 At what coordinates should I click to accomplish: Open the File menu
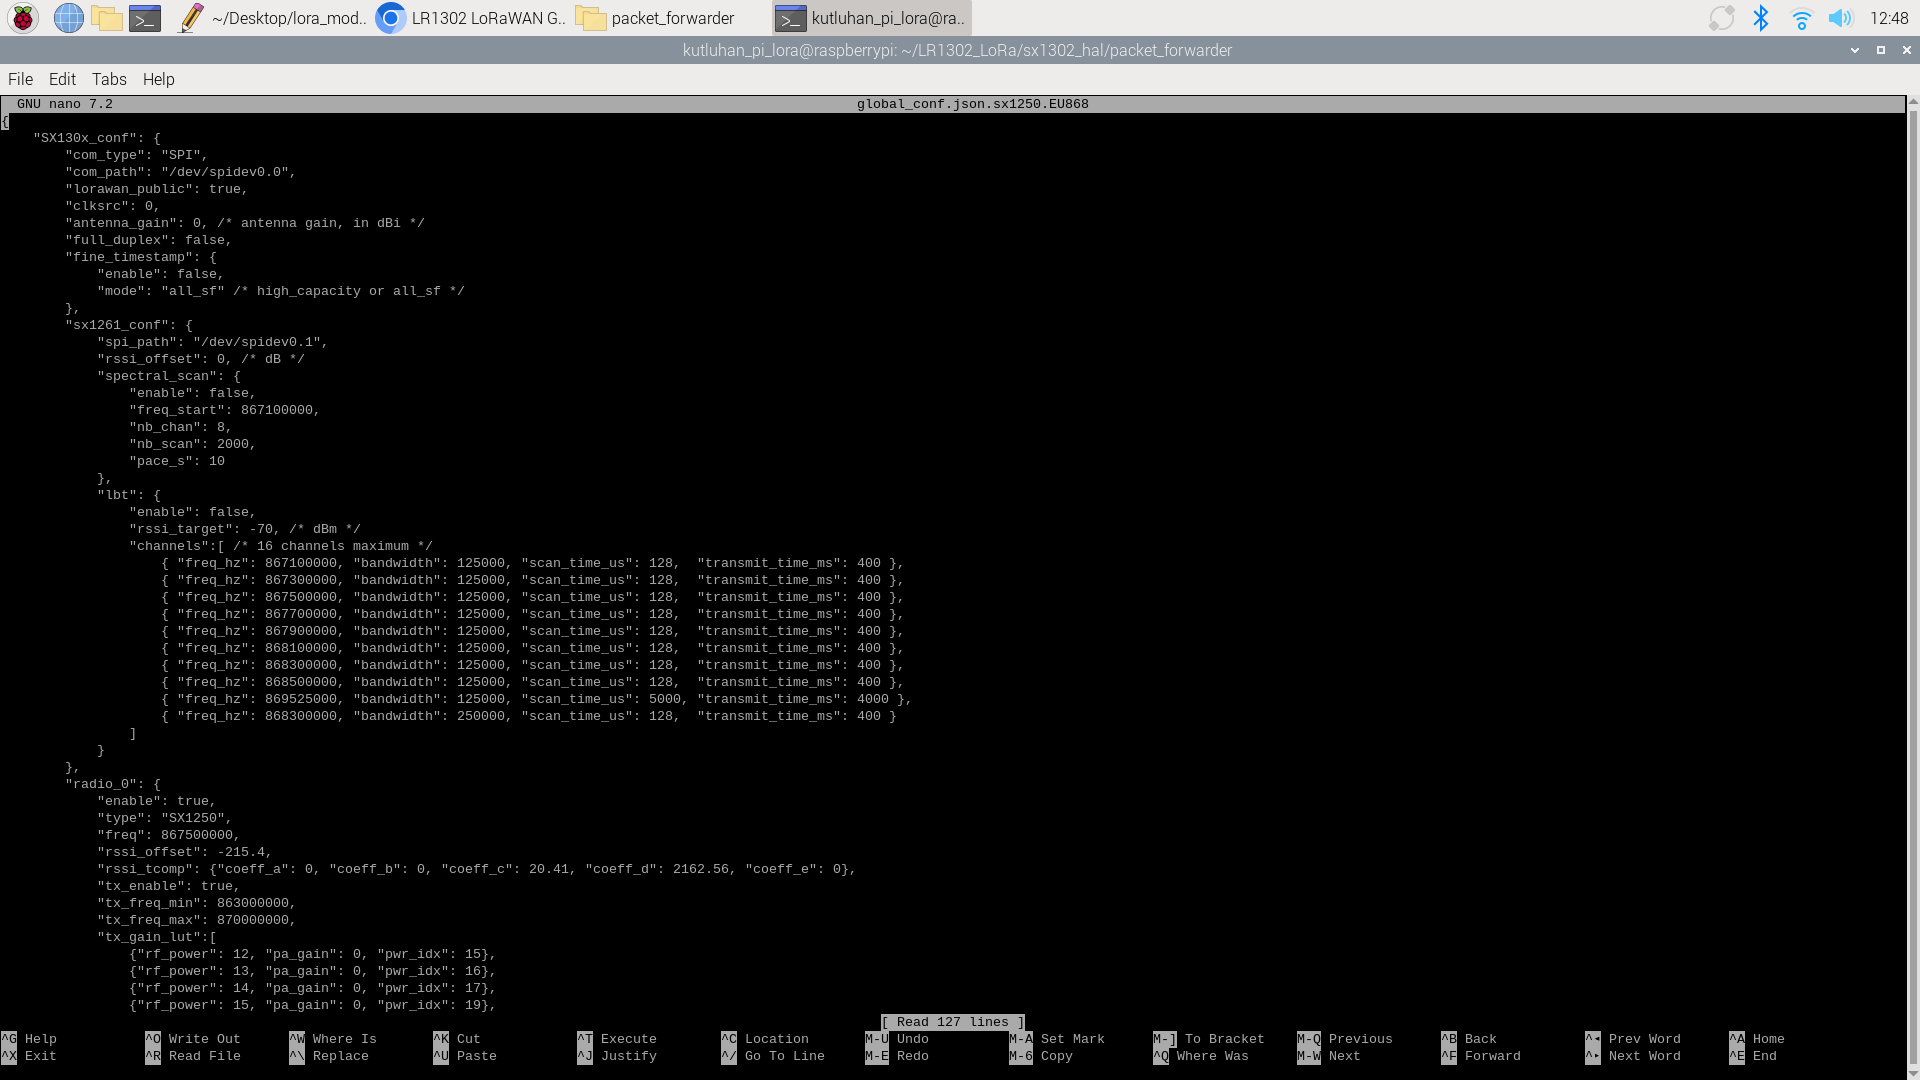point(20,79)
